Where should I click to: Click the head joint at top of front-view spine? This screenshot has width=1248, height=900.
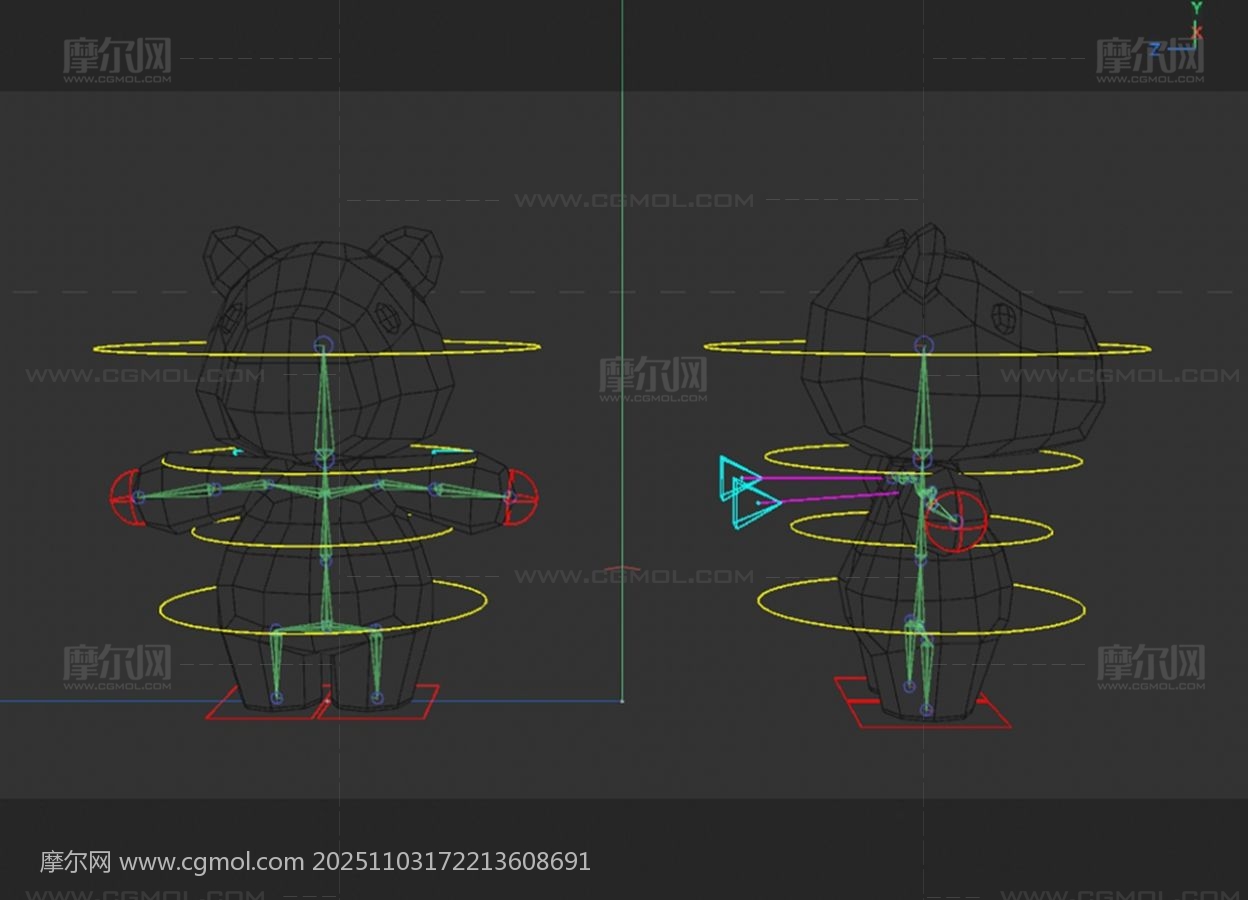pos(322,345)
